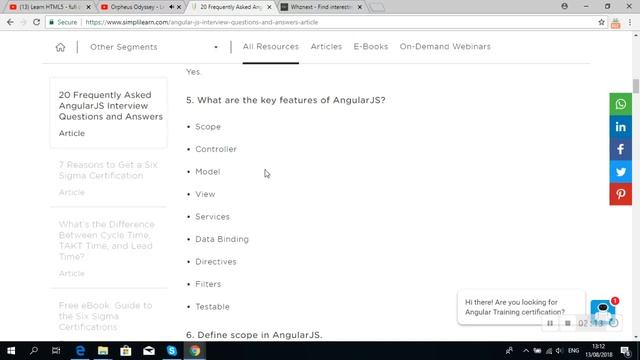This screenshot has height=360, width=640.
Task: Click the 'Filters' list item
Action: pyautogui.click(x=208, y=284)
